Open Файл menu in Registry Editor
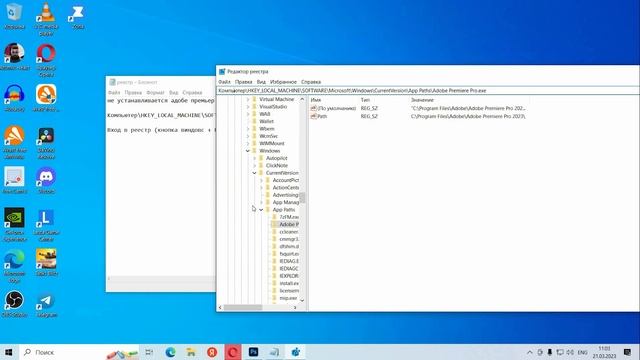This screenshot has height=360, width=640. (224, 82)
